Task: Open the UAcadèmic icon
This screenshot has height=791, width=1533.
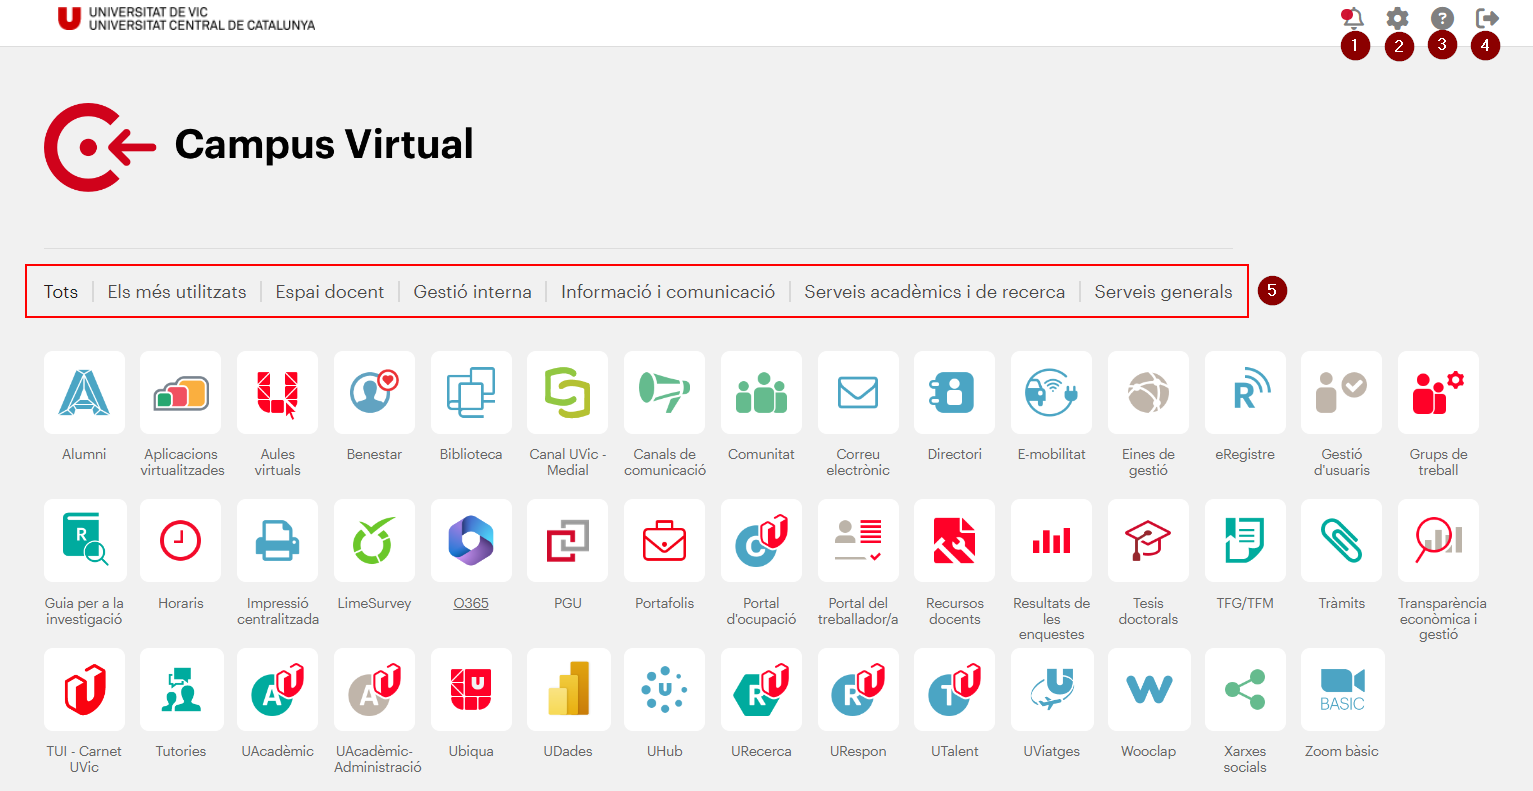Action: point(278,689)
